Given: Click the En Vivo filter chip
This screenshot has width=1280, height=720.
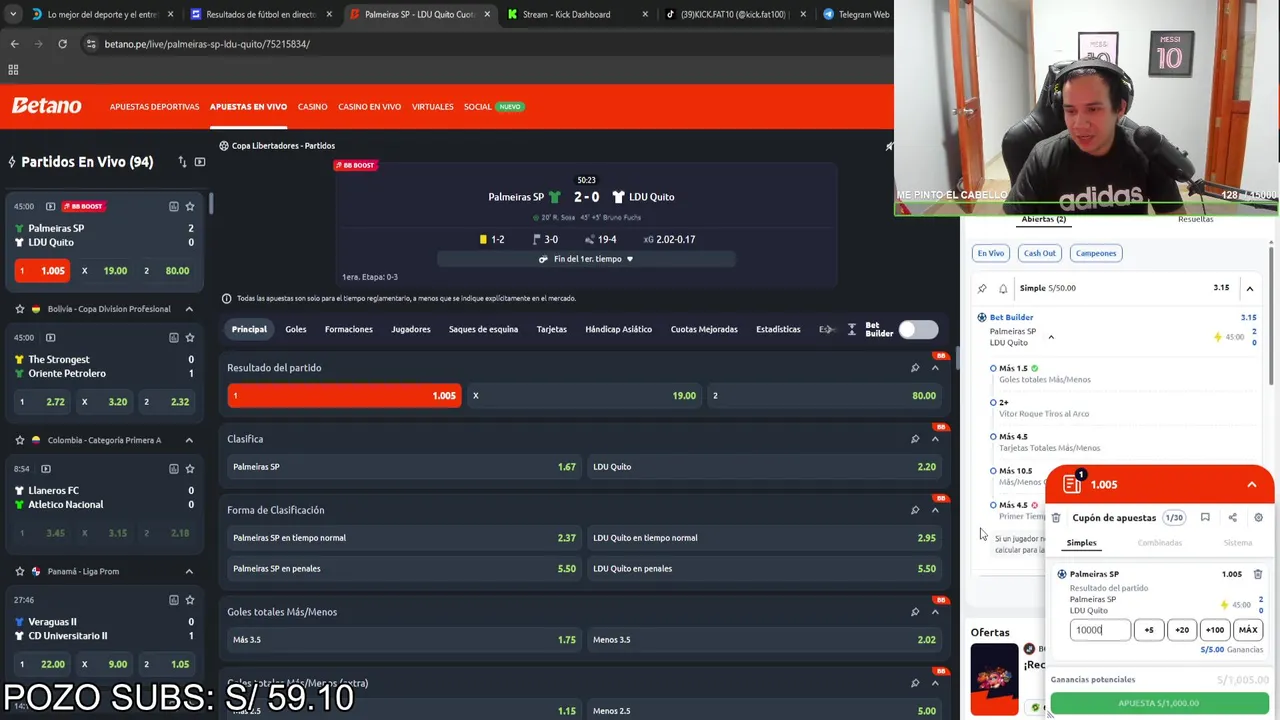Looking at the screenshot, I should click(x=991, y=253).
